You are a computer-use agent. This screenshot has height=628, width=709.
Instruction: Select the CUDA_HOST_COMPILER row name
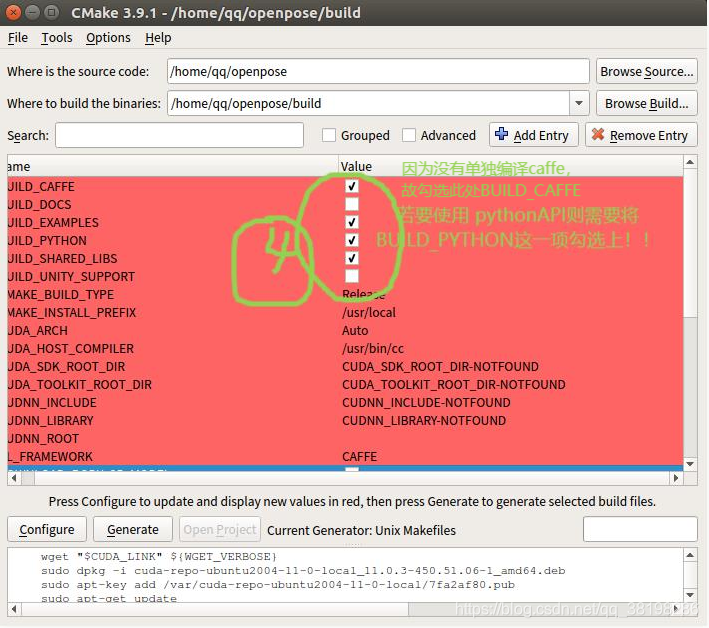[x=71, y=349]
